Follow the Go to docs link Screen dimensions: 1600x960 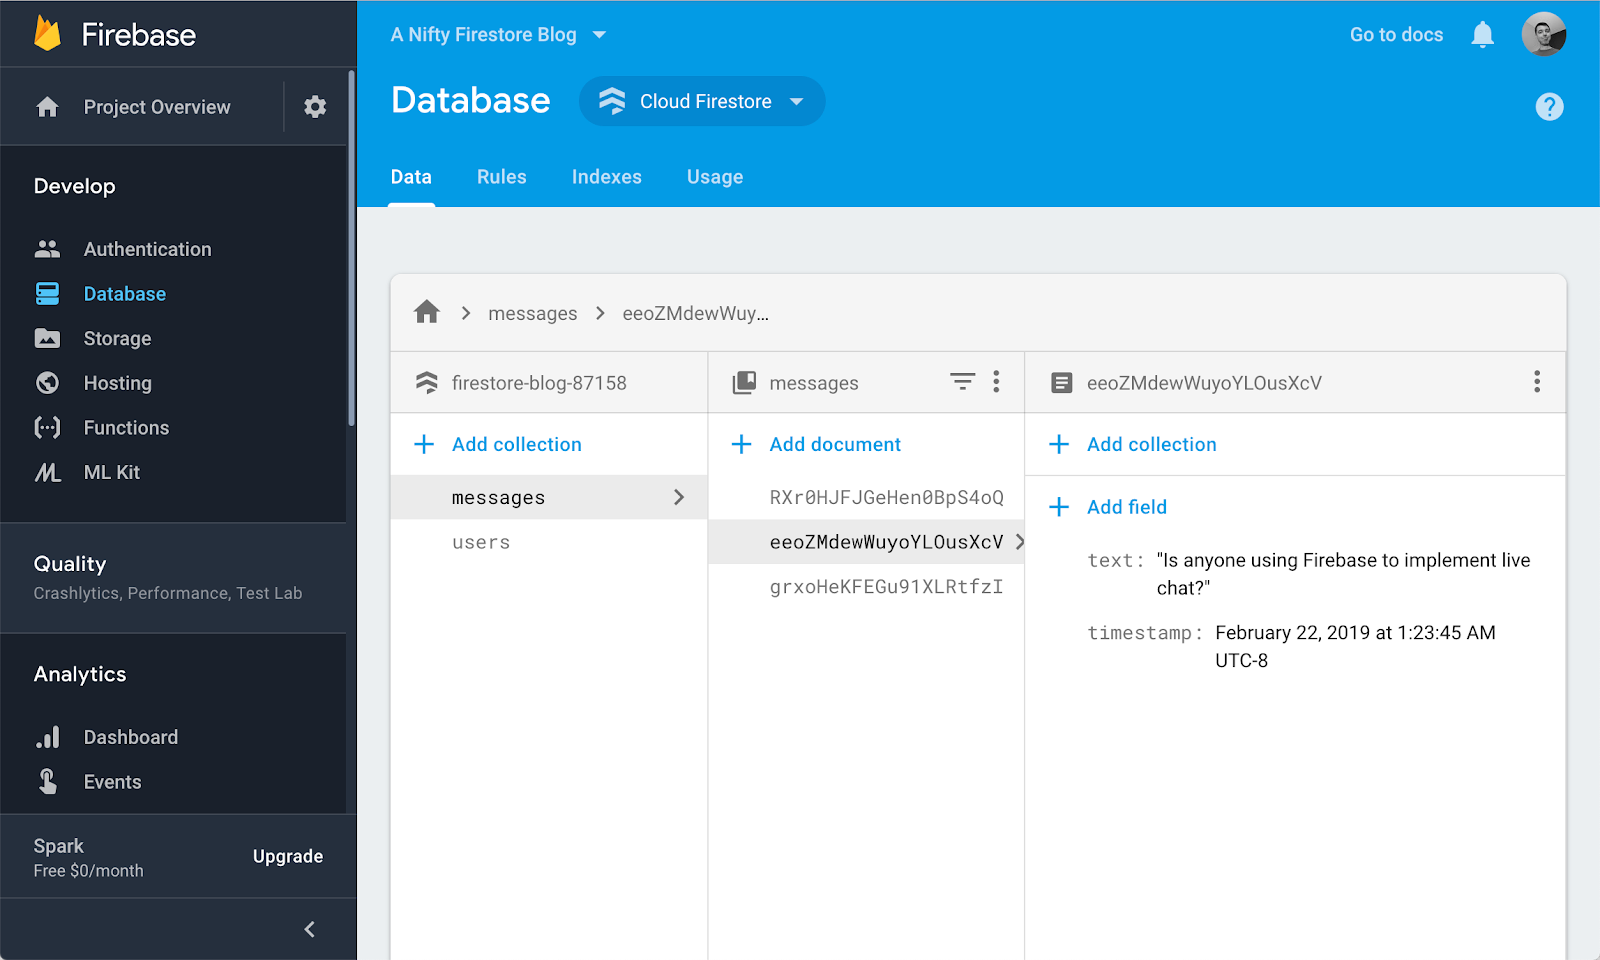click(x=1396, y=35)
